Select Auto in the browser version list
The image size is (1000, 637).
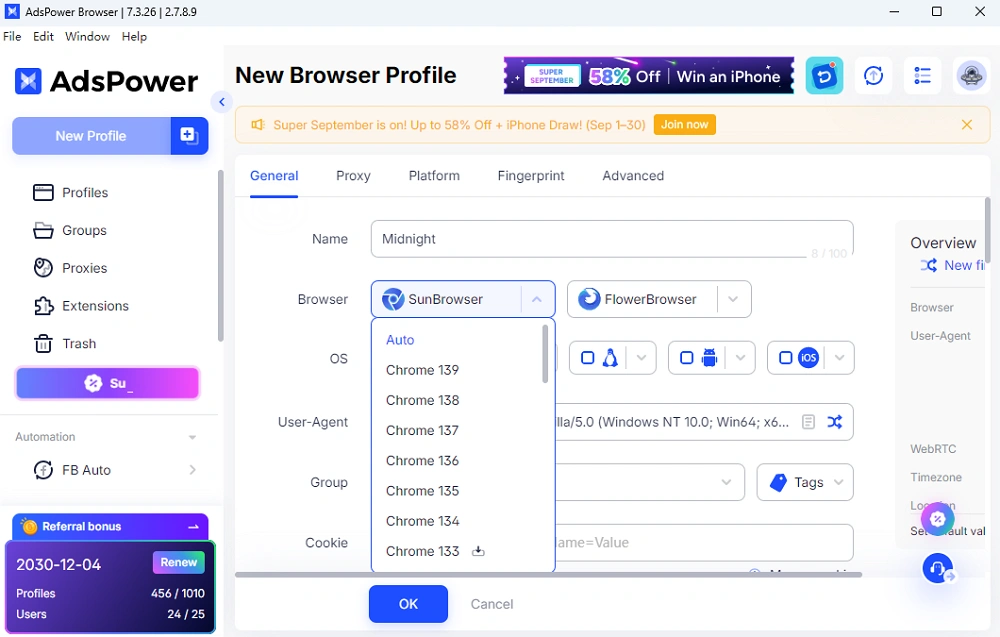[400, 340]
